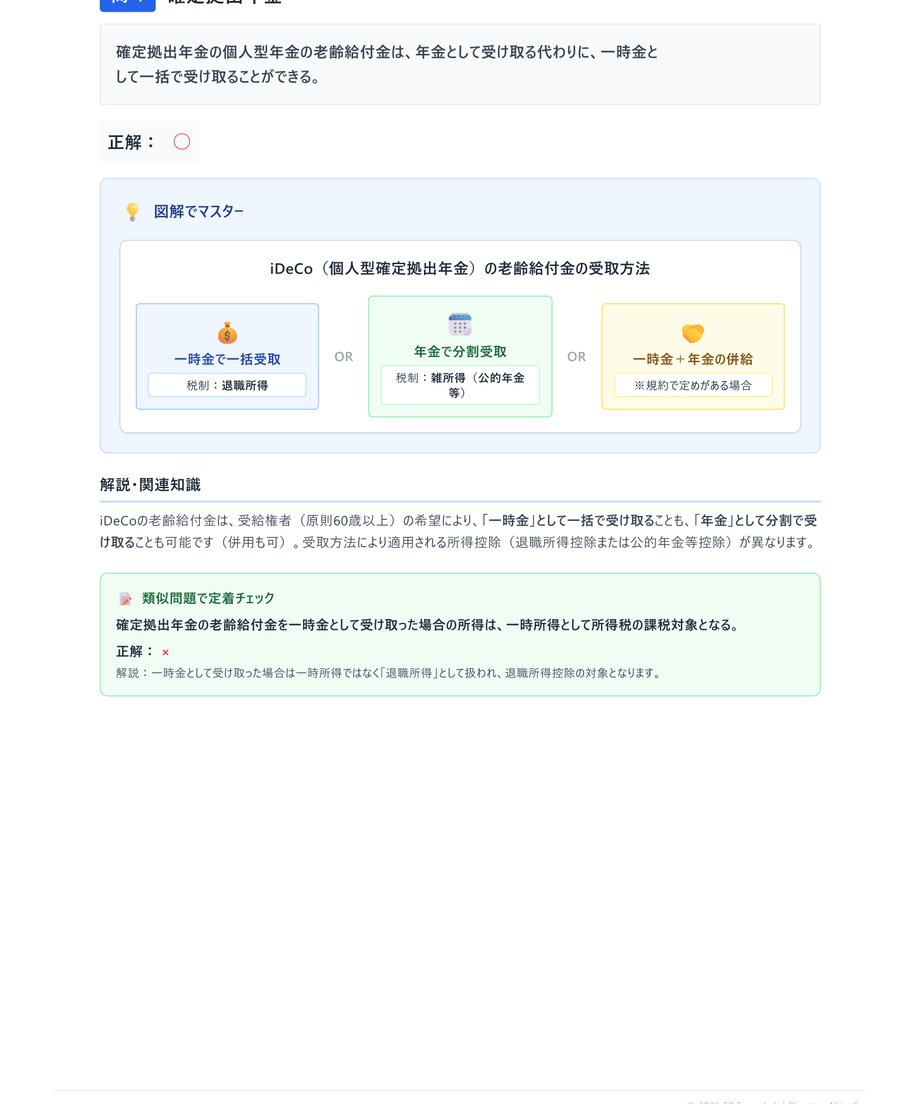Image resolution: width=920 pixels, height=1104 pixels.
Task: Click the first OR separator between blue and green cards
Action: [344, 357]
